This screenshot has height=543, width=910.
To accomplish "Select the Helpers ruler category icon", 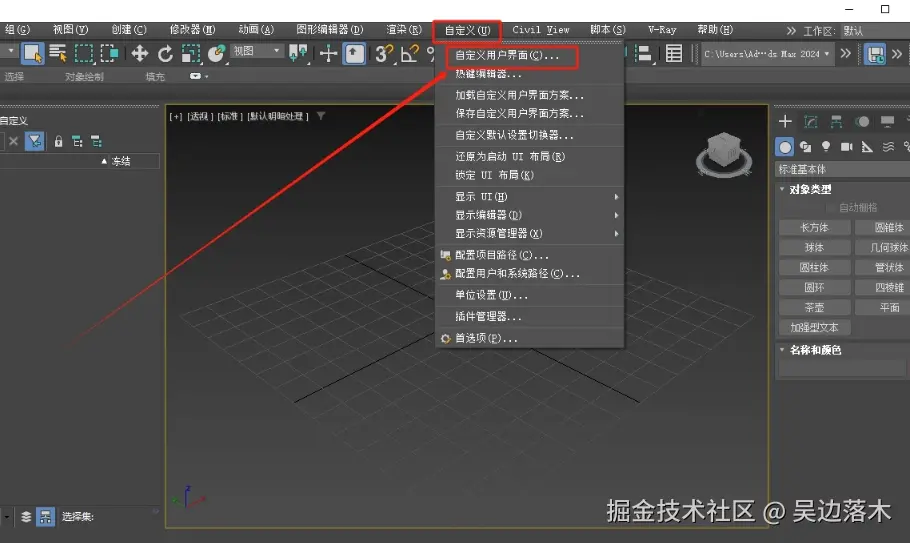I will (867, 147).
